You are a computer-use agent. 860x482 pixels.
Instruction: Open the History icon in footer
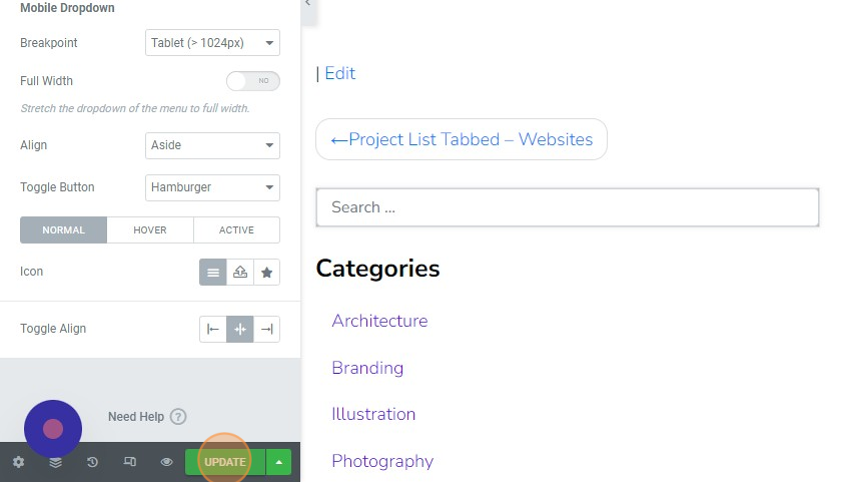point(92,462)
